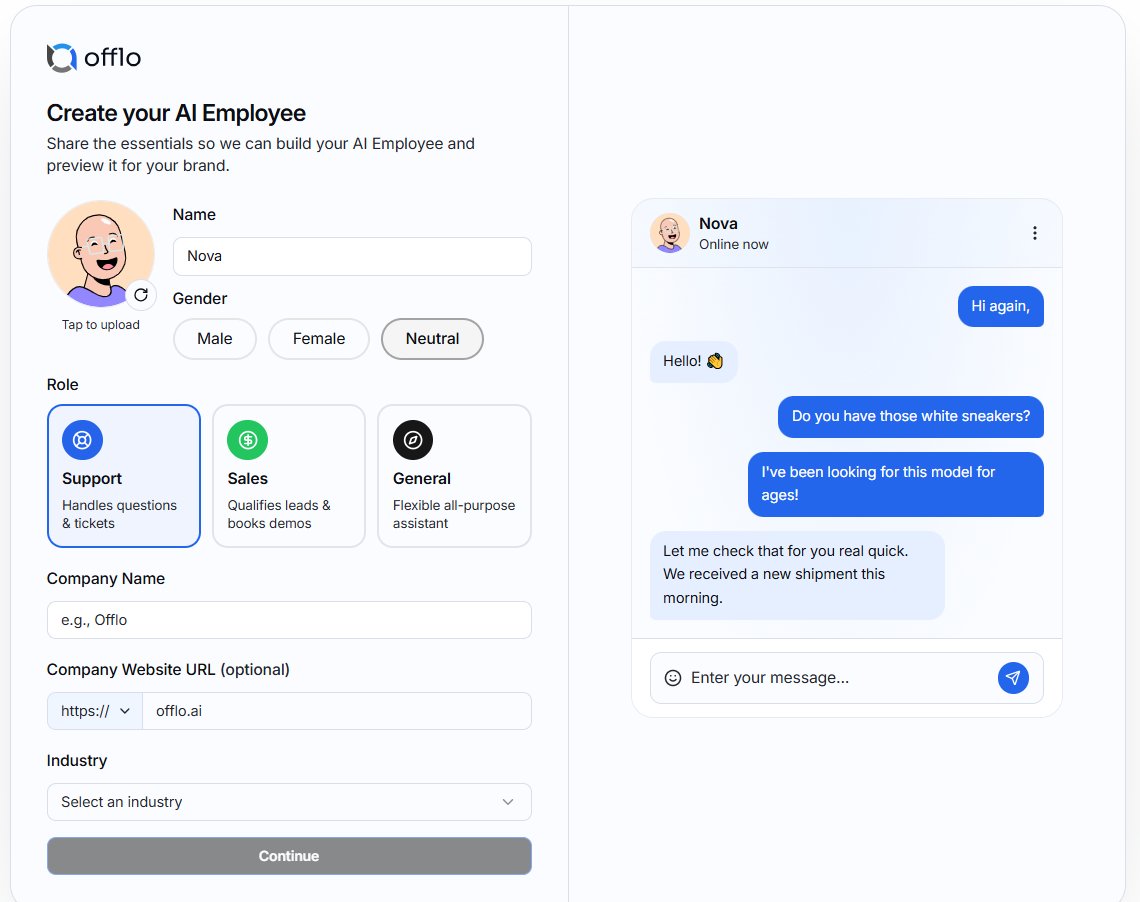Focus the Company Name input field
Viewport: 1140px width, 902px height.
[289, 620]
